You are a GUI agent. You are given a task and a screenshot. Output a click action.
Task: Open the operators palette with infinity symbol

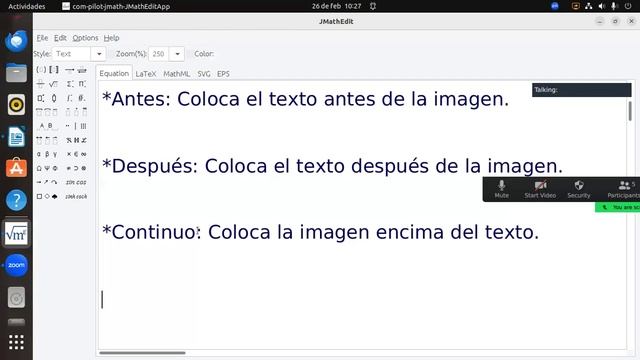[x=76, y=154]
